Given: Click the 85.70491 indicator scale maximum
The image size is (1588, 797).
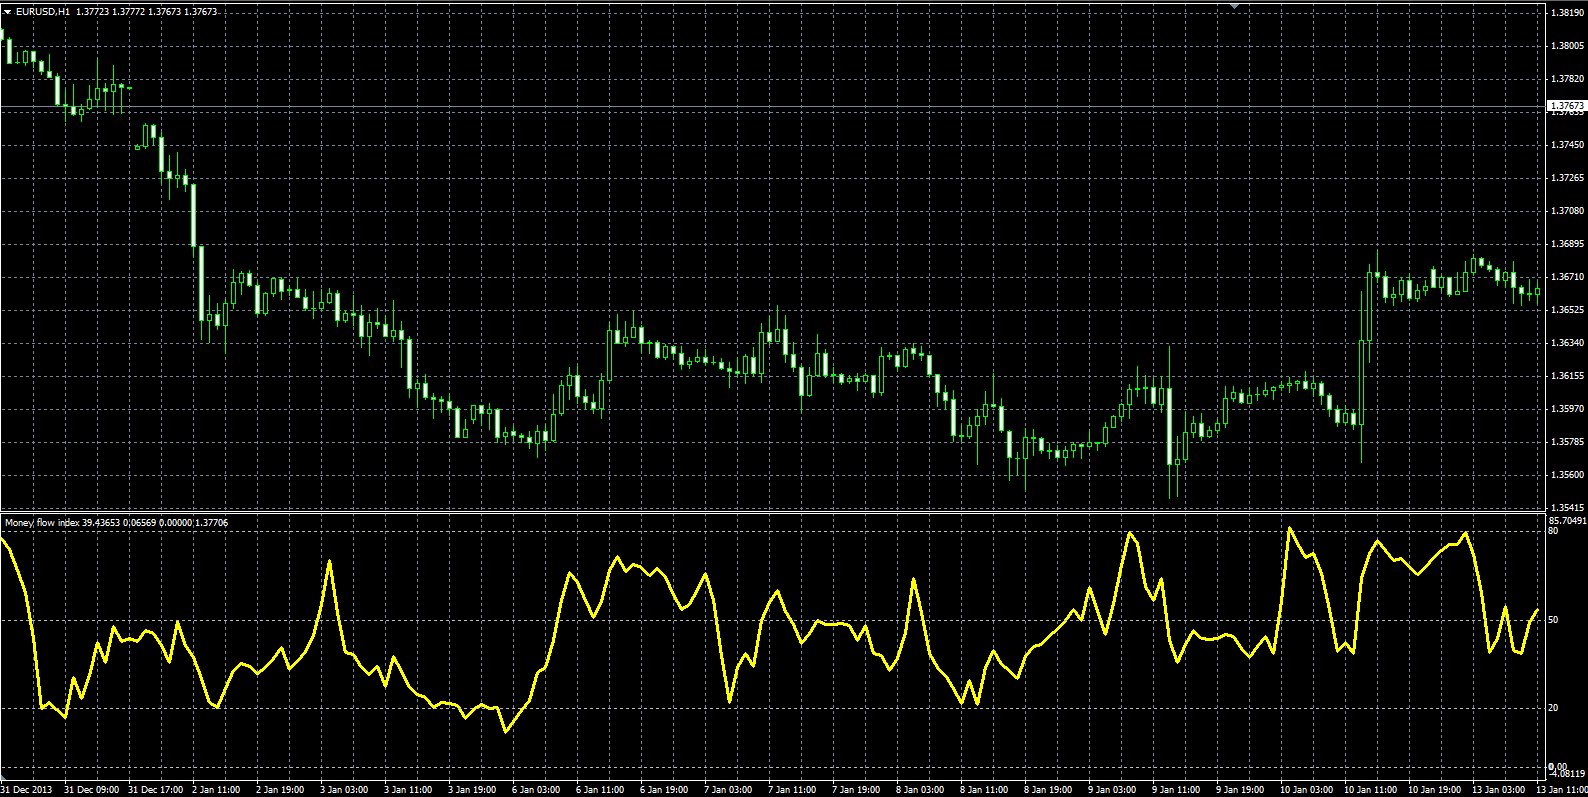Looking at the screenshot, I should click(x=1567, y=521).
